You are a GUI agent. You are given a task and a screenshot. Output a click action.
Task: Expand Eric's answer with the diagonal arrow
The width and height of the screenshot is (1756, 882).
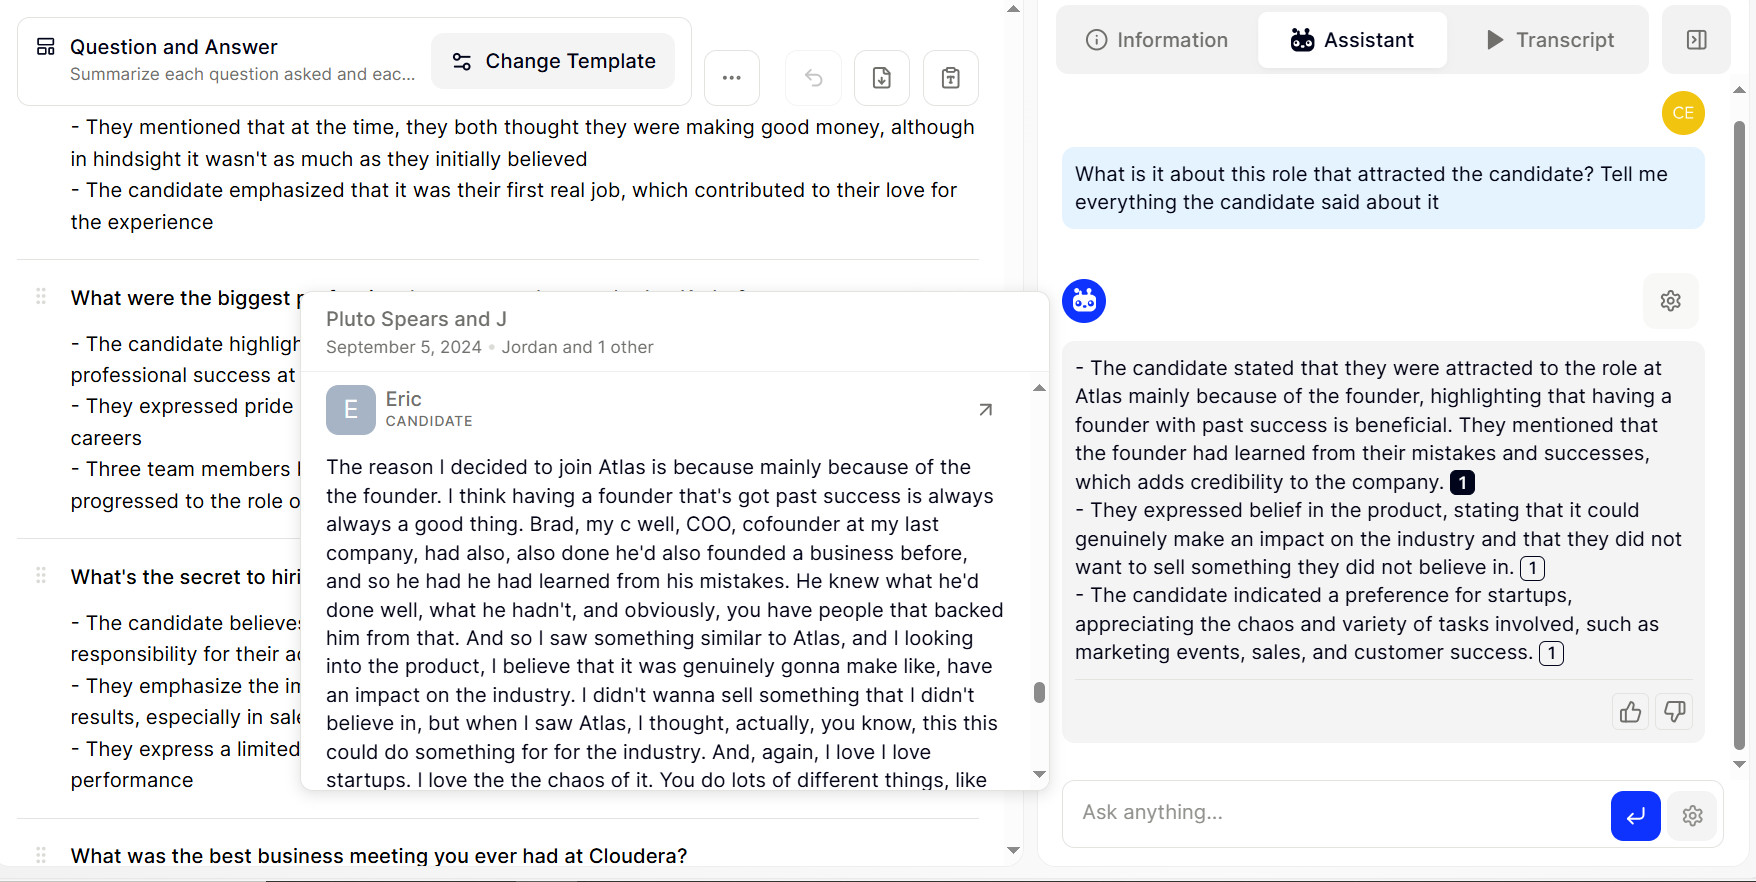pyautogui.click(x=985, y=410)
